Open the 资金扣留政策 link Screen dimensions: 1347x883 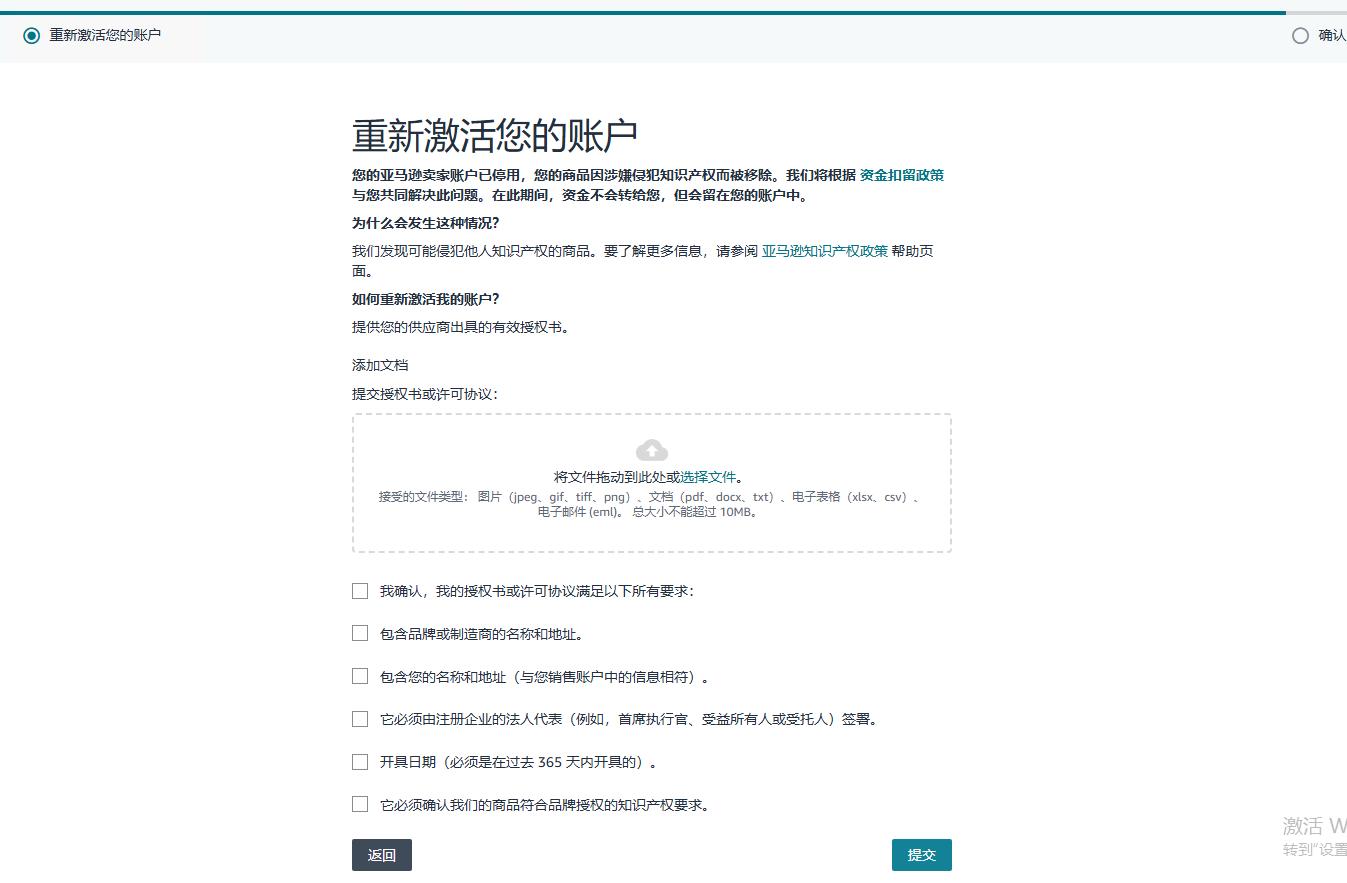(901, 175)
